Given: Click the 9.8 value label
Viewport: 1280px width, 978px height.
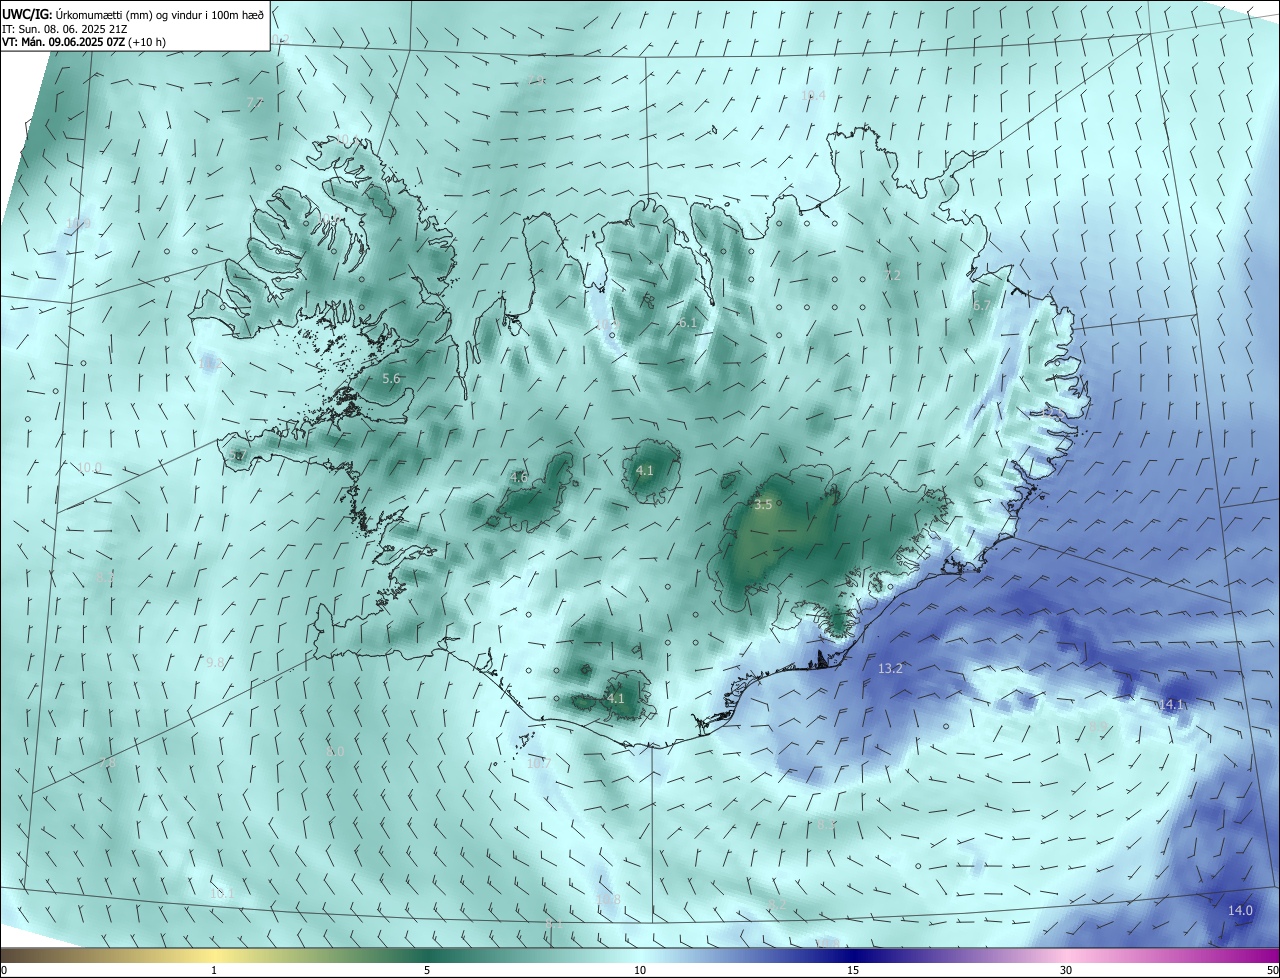Looking at the screenshot, I should pos(215,662).
